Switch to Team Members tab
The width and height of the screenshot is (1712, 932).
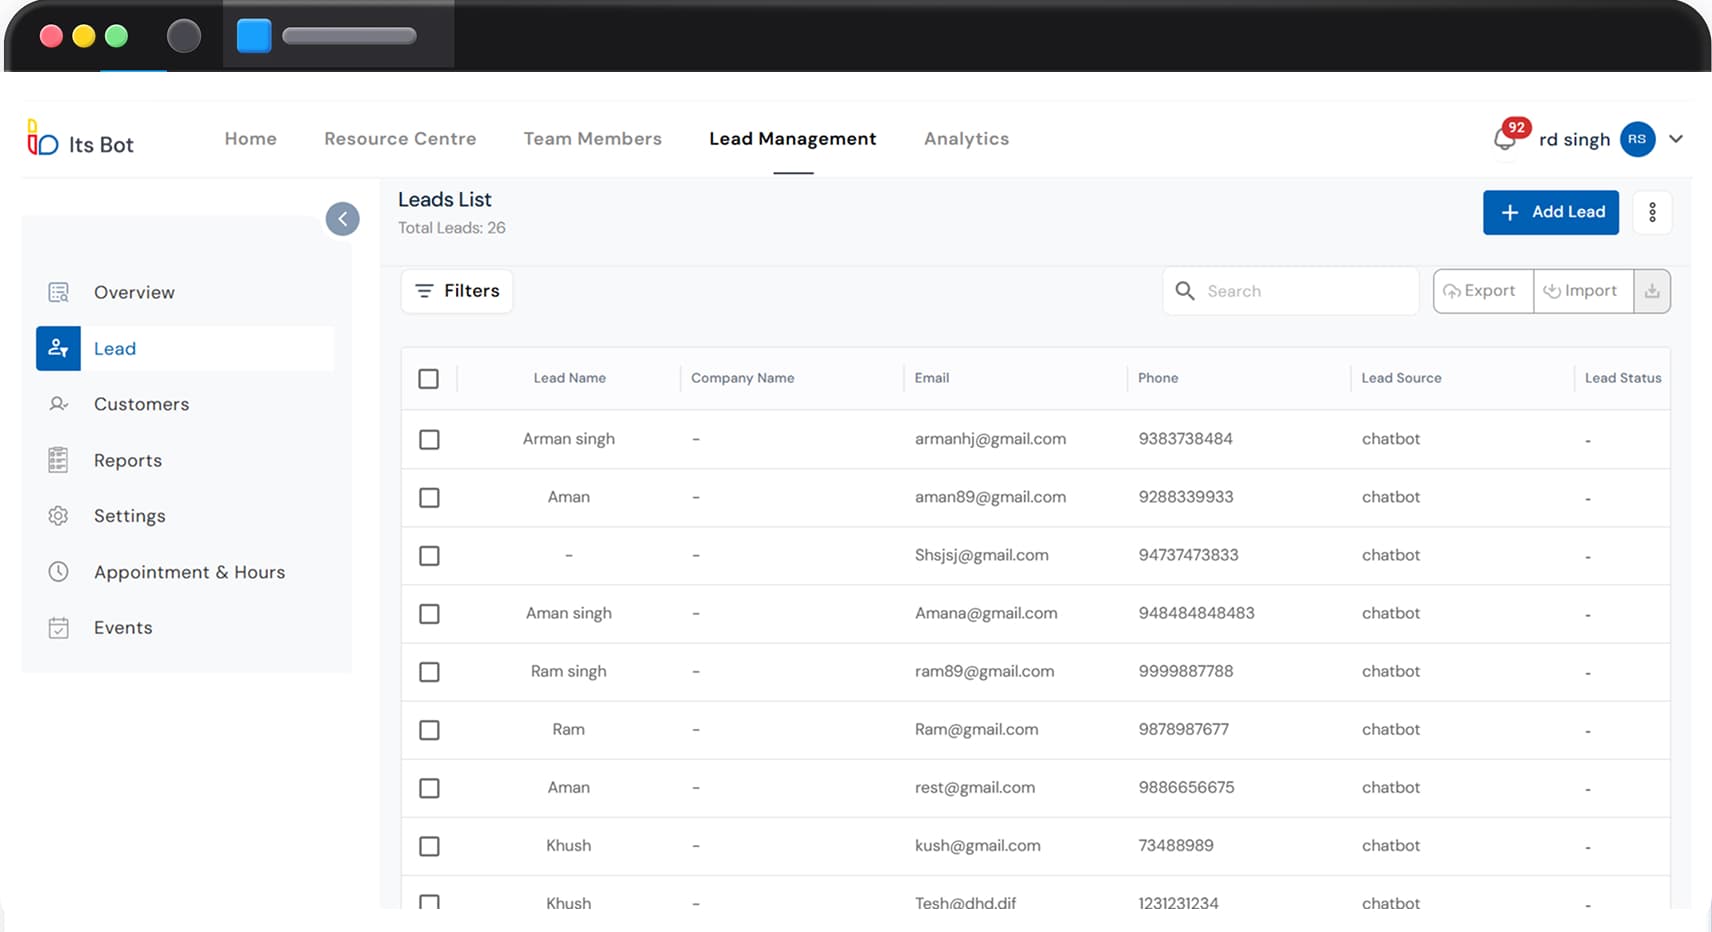point(592,139)
